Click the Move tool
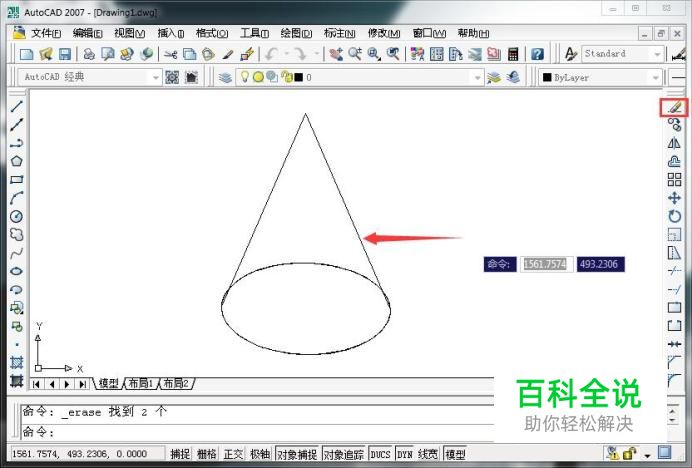Image resolution: width=692 pixels, height=468 pixels. point(674,198)
